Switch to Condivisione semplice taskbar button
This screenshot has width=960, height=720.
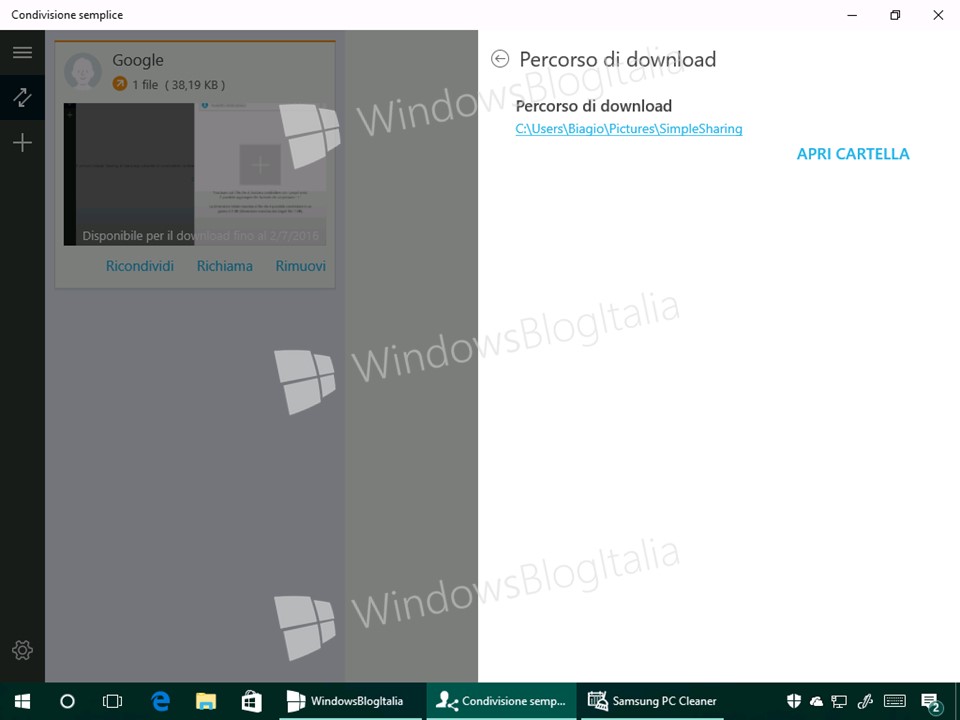click(501, 701)
